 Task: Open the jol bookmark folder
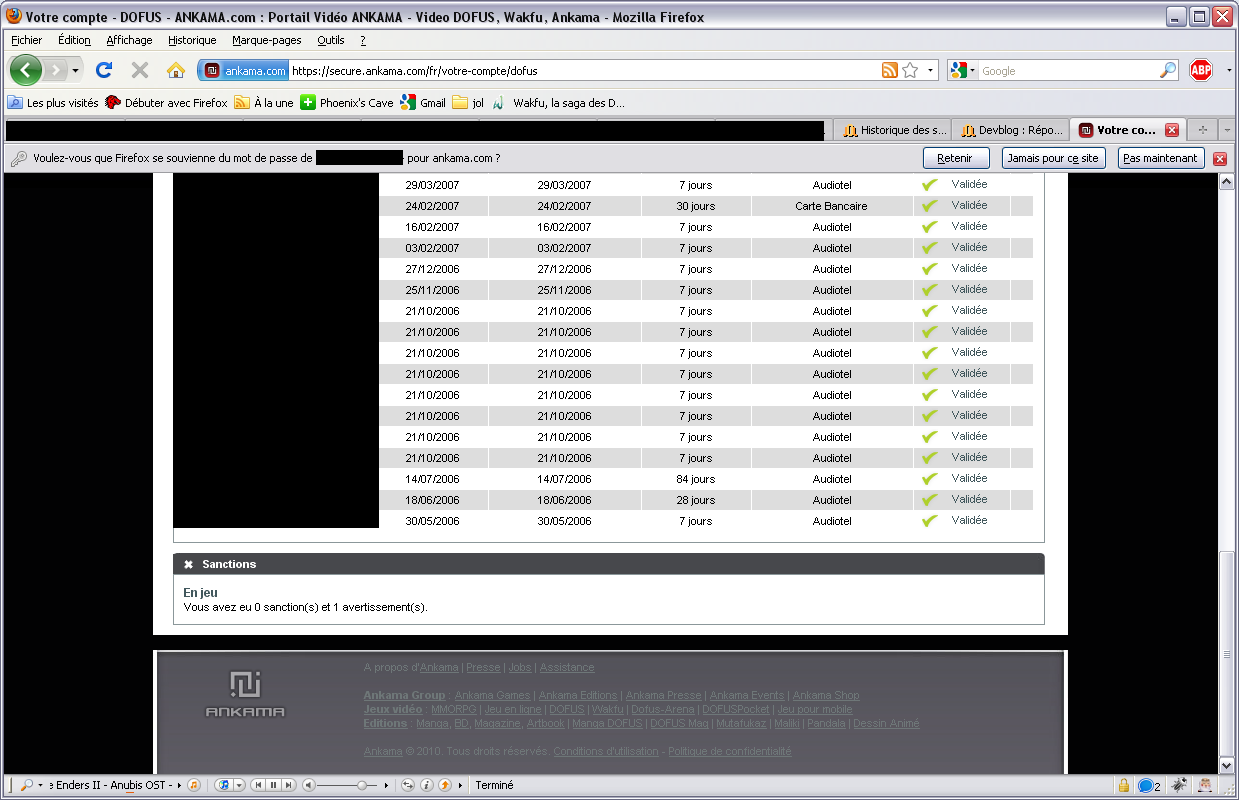tap(468, 102)
